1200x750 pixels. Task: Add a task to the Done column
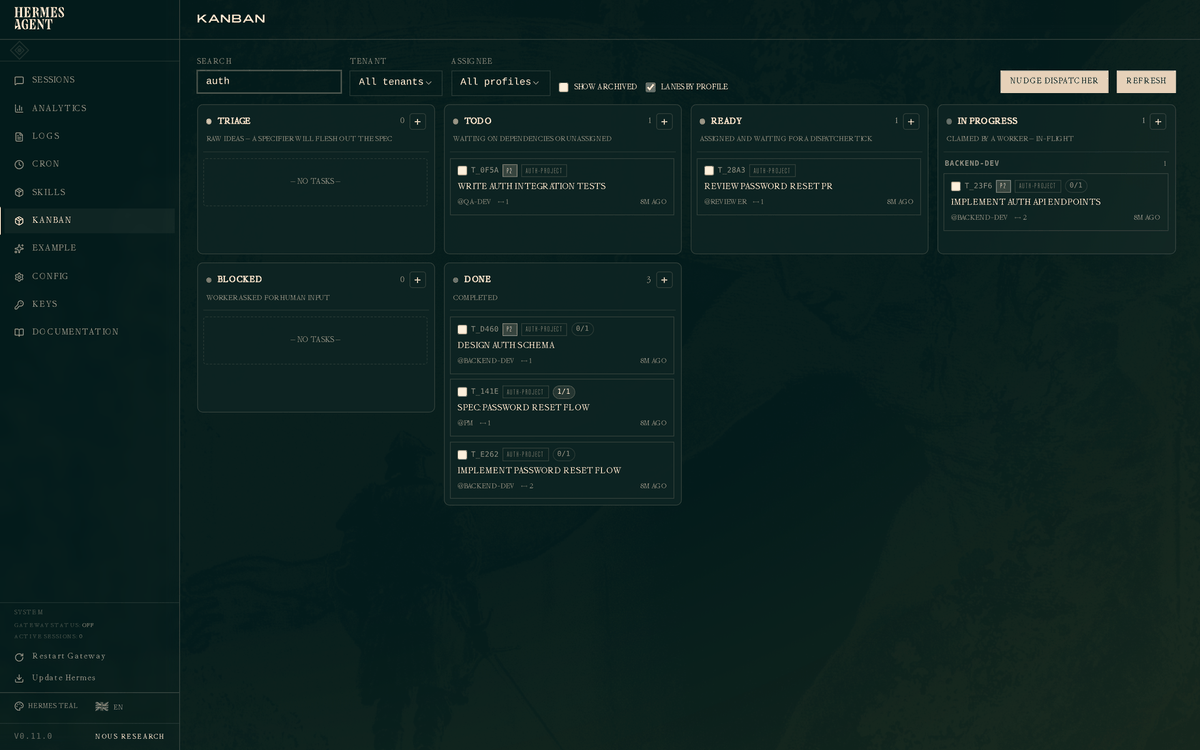click(x=664, y=280)
